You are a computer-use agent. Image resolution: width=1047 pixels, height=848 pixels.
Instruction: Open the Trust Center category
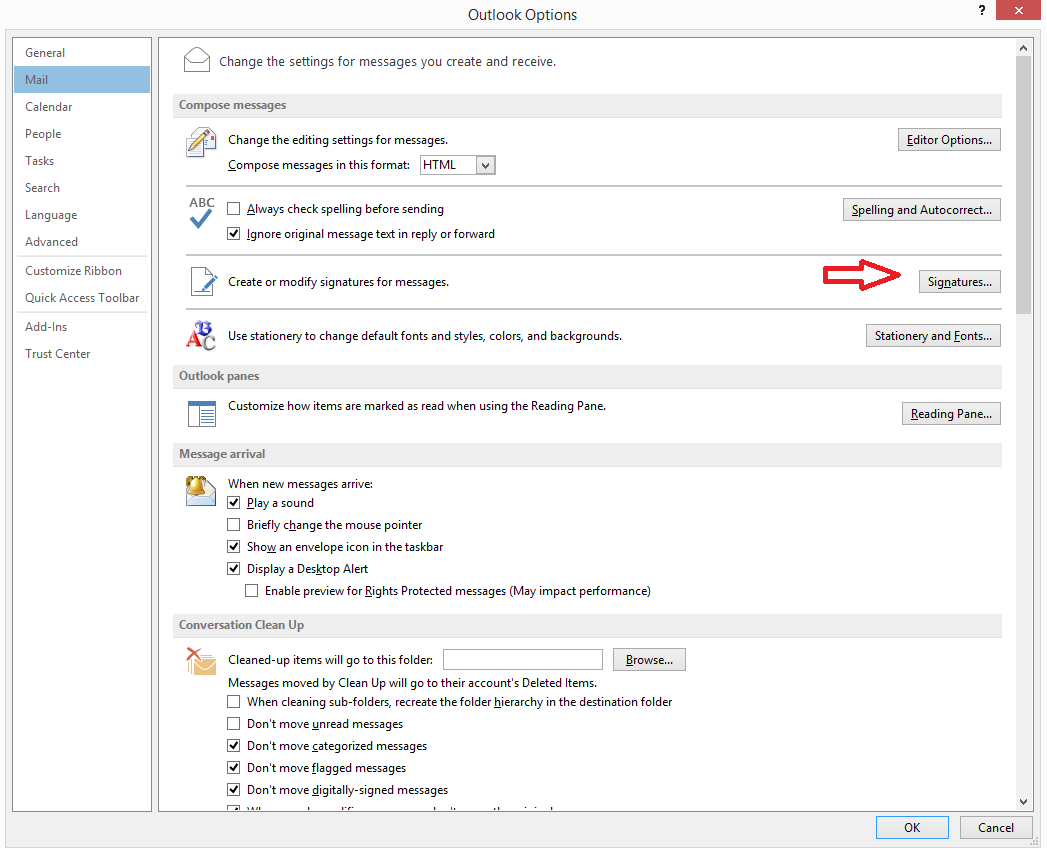[58, 354]
